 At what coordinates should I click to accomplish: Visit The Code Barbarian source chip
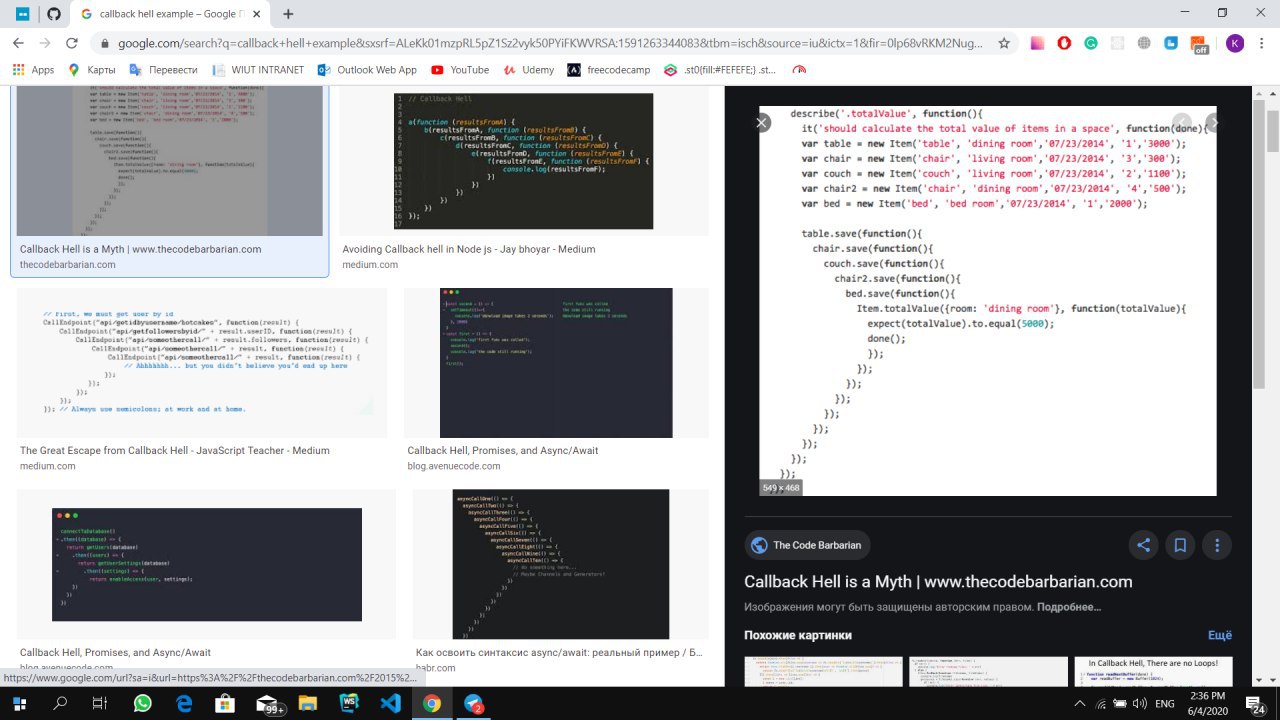pos(808,545)
